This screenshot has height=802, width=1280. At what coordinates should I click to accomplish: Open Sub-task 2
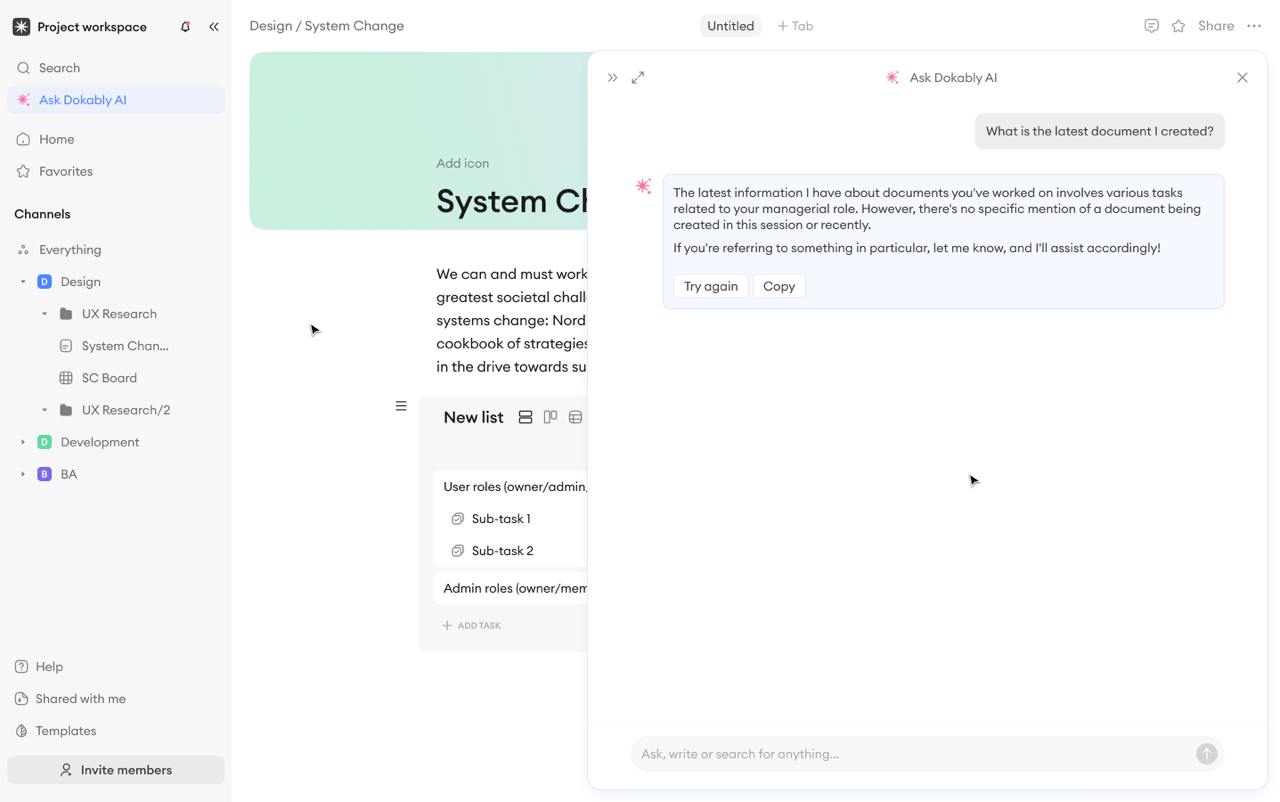click(502, 551)
